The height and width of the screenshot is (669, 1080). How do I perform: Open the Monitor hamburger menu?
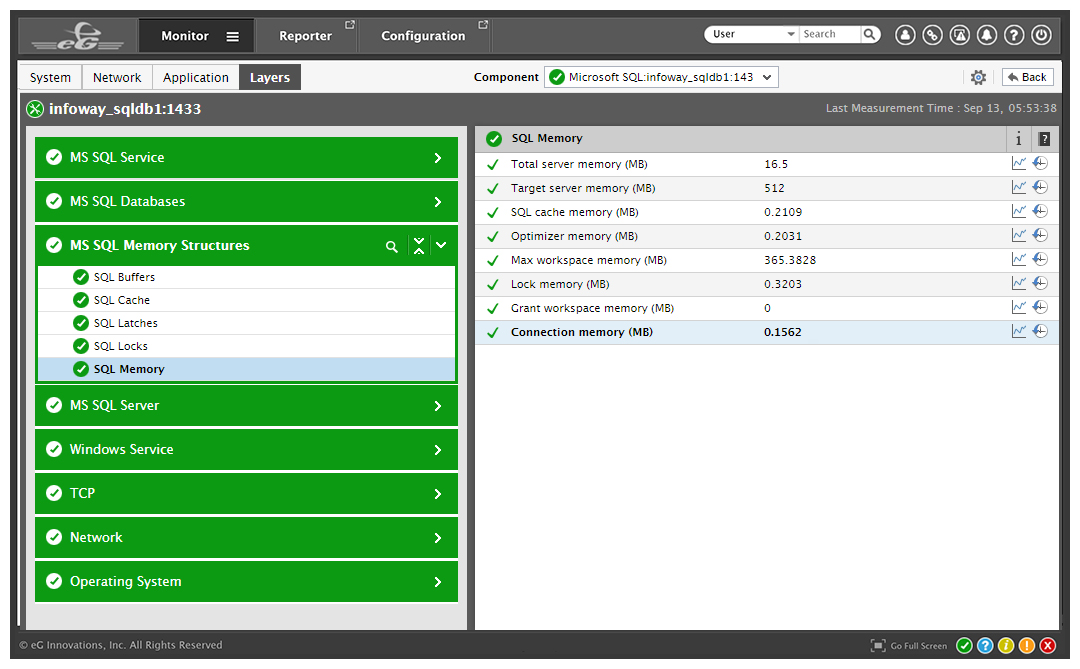[x=233, y=37]
